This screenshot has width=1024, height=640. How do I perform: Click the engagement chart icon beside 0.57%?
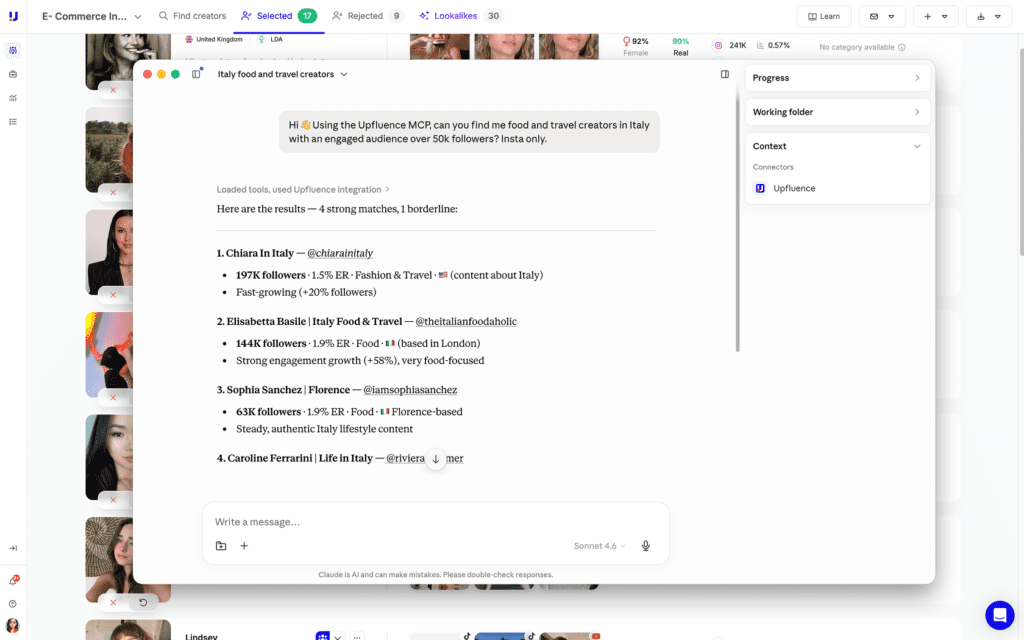pyautogui.click(x=760, y=46)
